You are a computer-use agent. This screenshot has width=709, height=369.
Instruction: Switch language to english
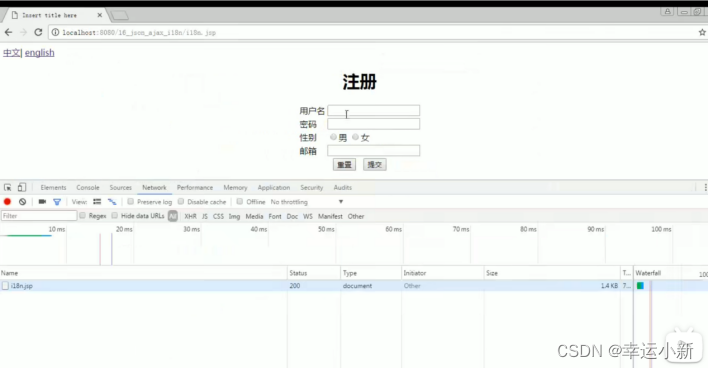click(40, 53)
